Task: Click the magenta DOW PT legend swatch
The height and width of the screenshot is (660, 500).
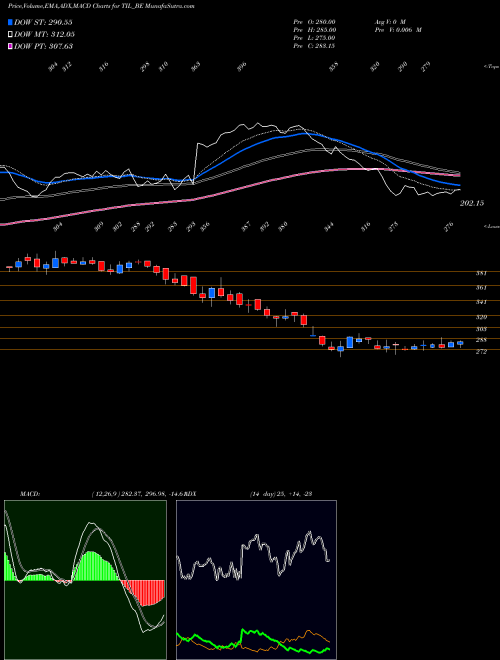Action: pos(10,46)
